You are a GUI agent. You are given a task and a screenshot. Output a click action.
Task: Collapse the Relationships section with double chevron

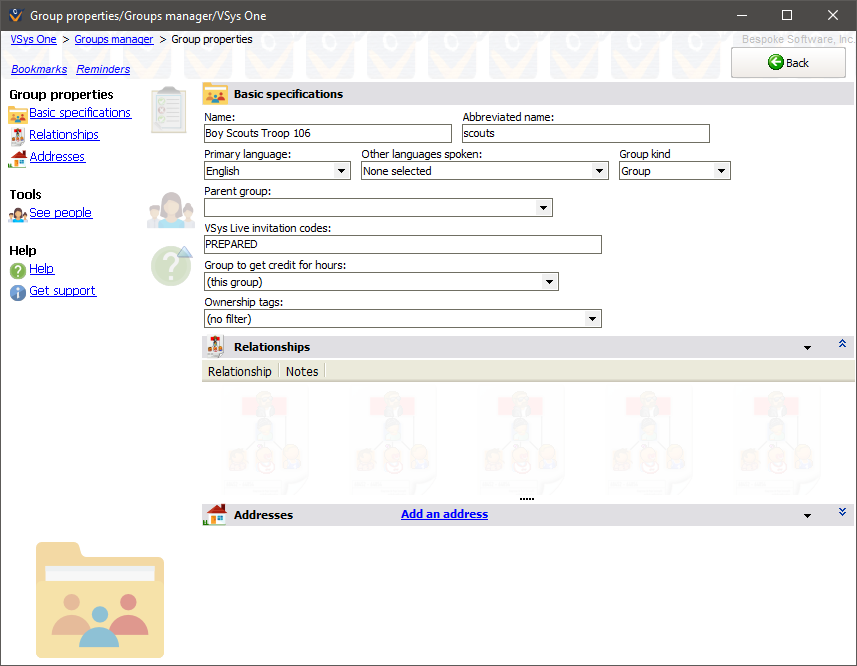tap(842, 344)
